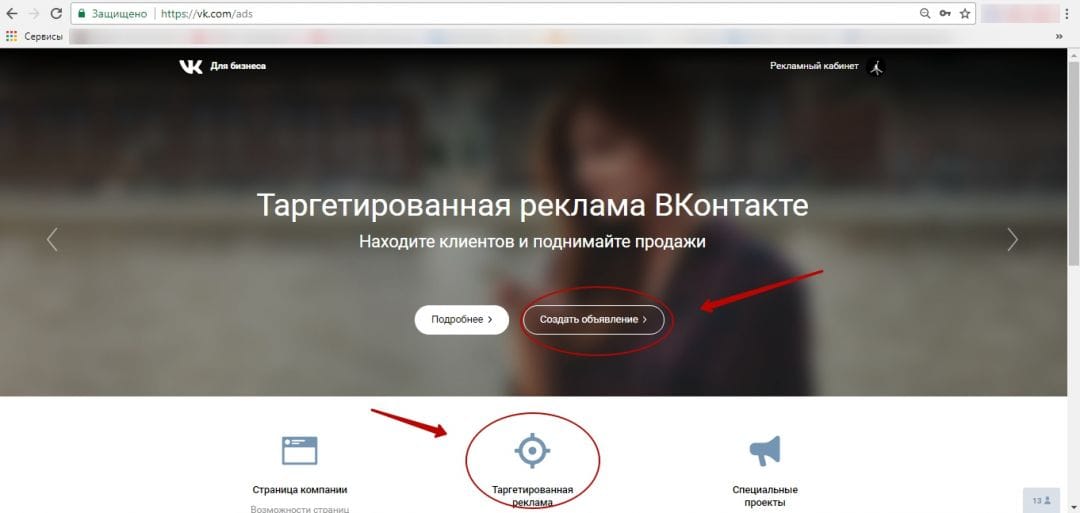The height and width of the screenshot is (513, 1080).
Task: Click the profile avatar near Рекламный кабинет
Action: click(876, 67)
